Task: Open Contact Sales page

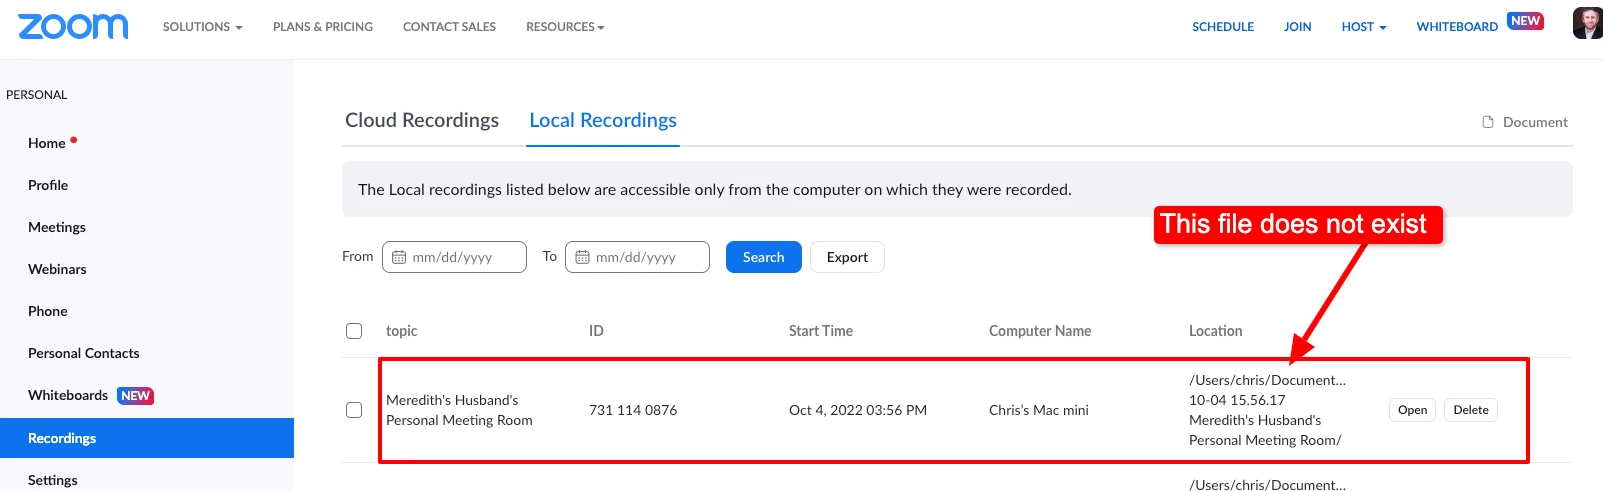Action: pyautogui.click(x=449, y=27)
